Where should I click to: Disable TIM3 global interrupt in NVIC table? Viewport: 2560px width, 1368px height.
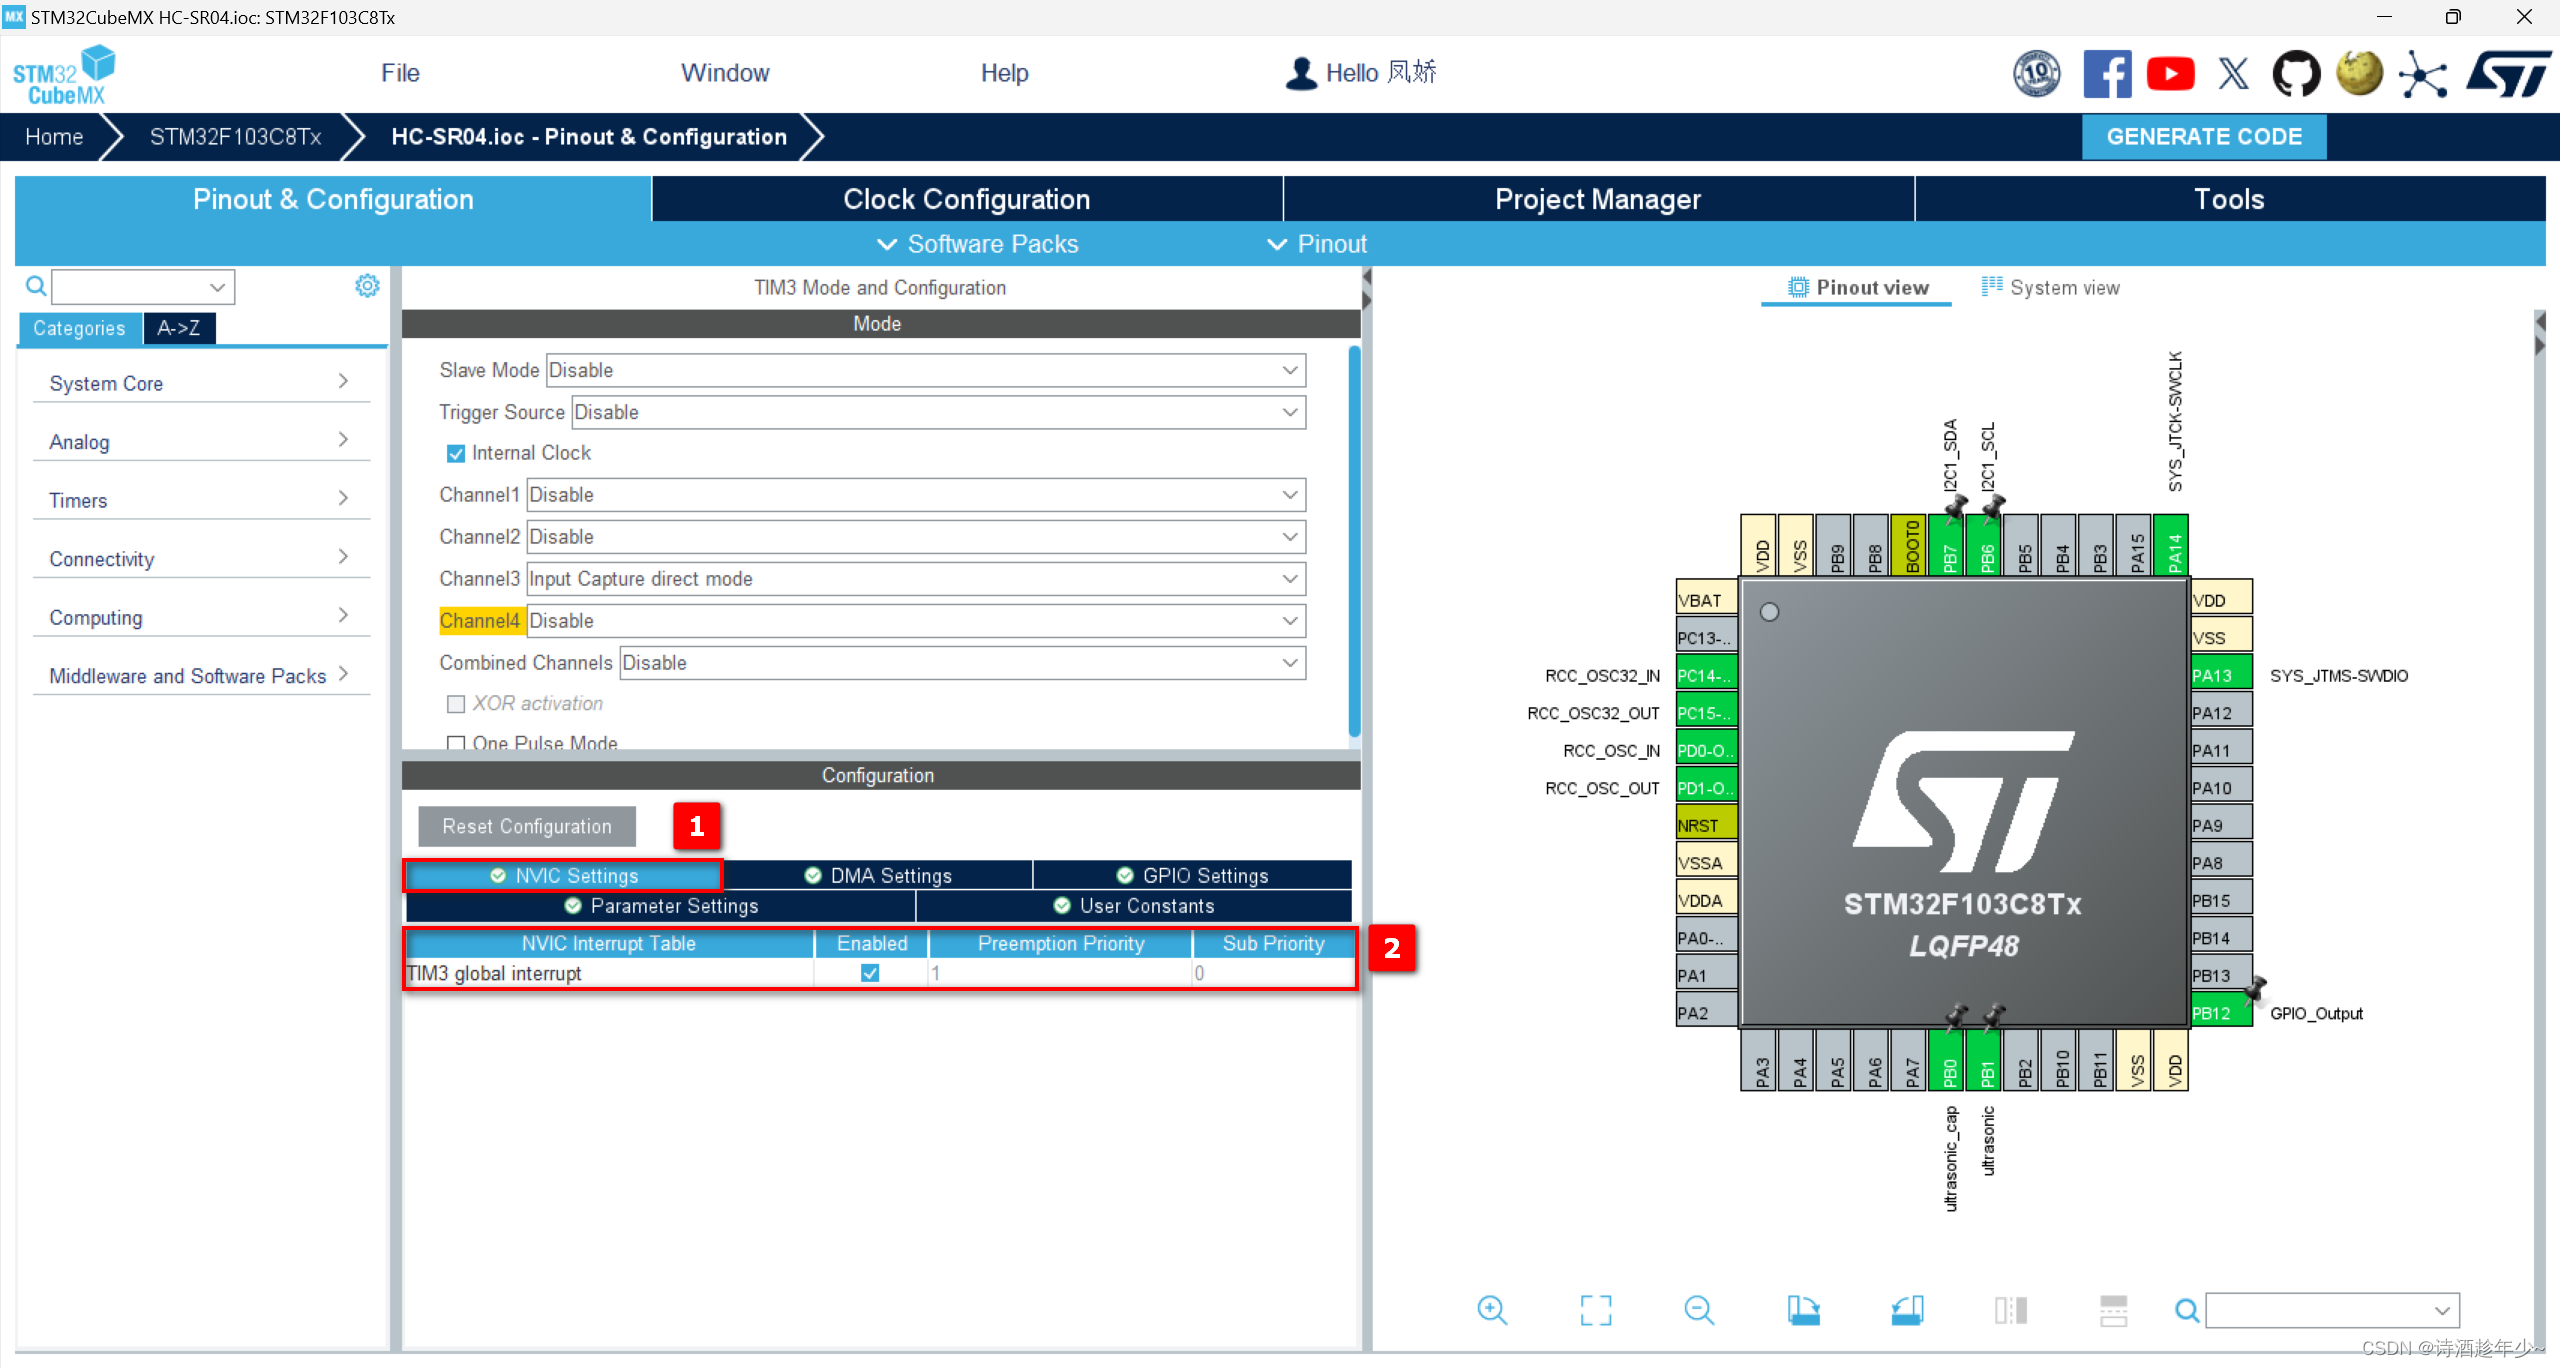[869, 972]
